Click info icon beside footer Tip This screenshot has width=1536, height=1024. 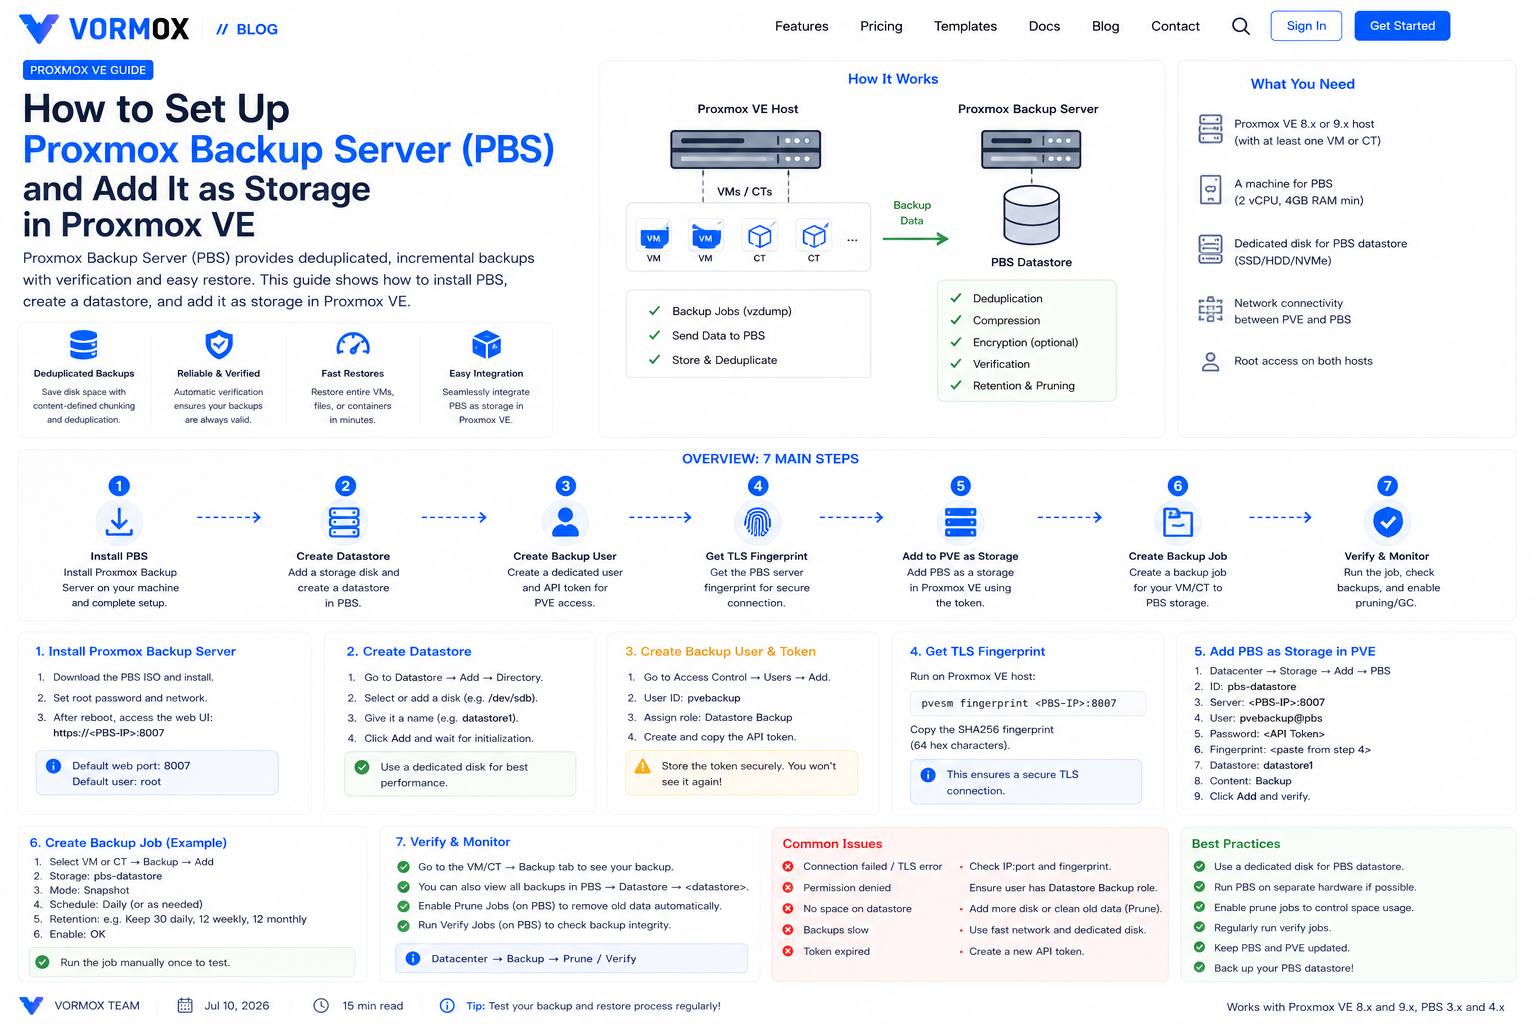(x=447, y=1005)
